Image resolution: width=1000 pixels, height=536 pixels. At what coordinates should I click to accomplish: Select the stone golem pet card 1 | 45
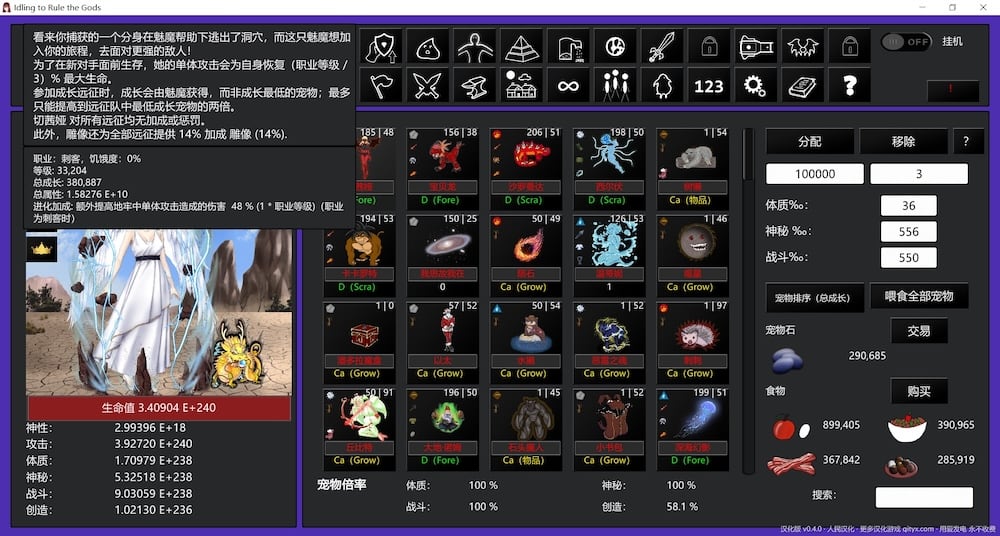coord(526,427)
